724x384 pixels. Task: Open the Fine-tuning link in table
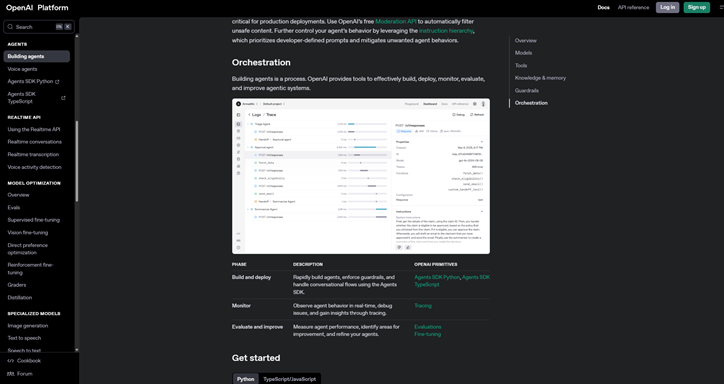point(427,334)
